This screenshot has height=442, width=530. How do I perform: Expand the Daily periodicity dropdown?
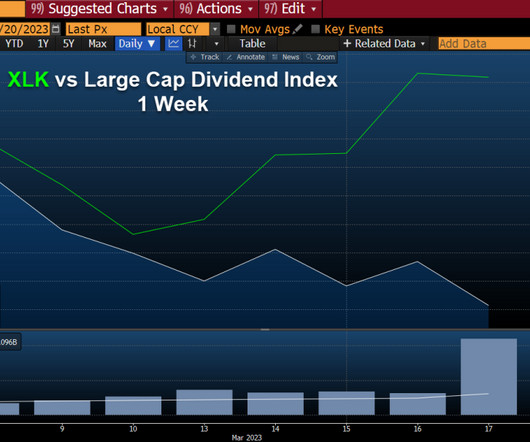(x=137, y=44)
